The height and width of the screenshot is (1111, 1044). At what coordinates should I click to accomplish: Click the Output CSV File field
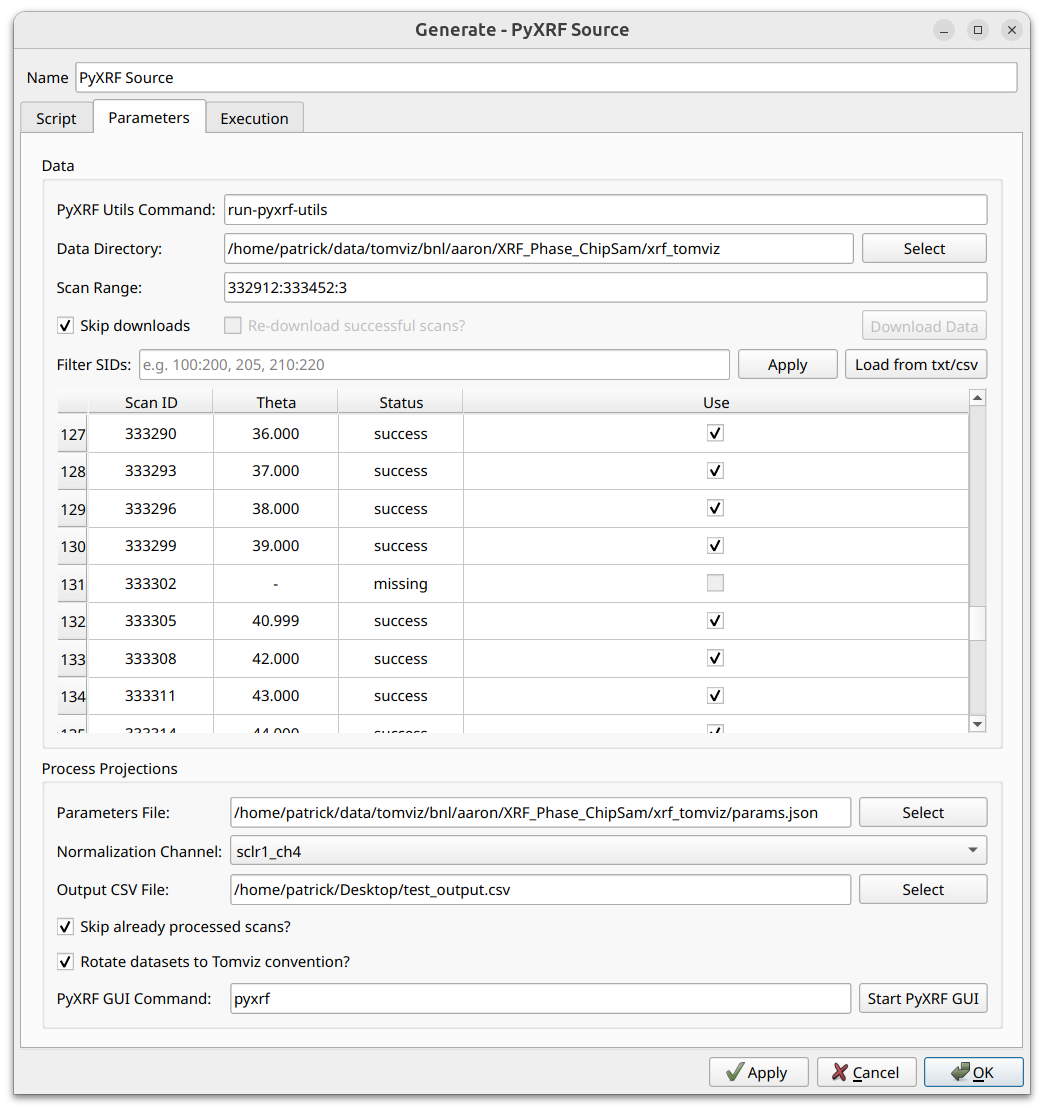540,890
